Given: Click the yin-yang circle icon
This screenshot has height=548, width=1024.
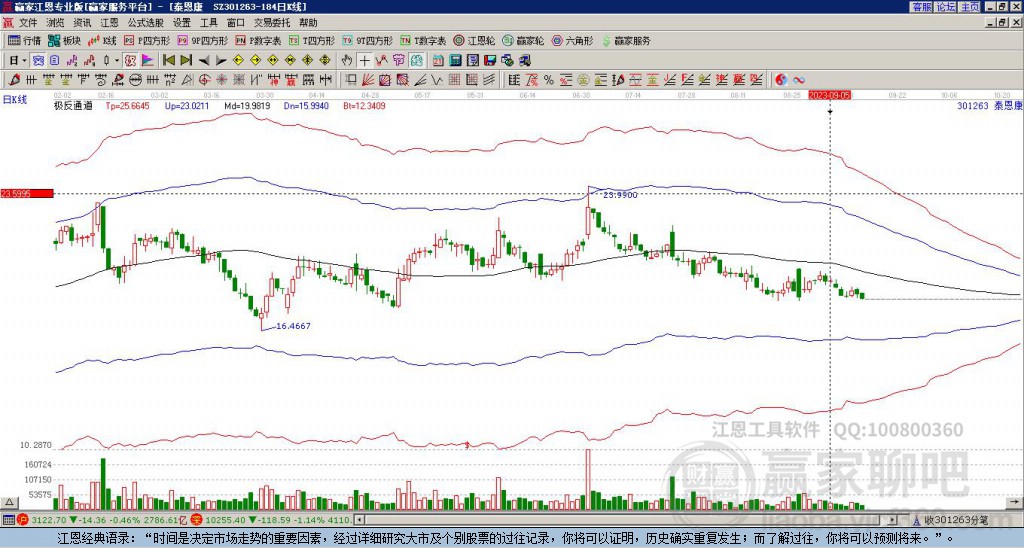Looking at the screenshot, I should [781, 80].
